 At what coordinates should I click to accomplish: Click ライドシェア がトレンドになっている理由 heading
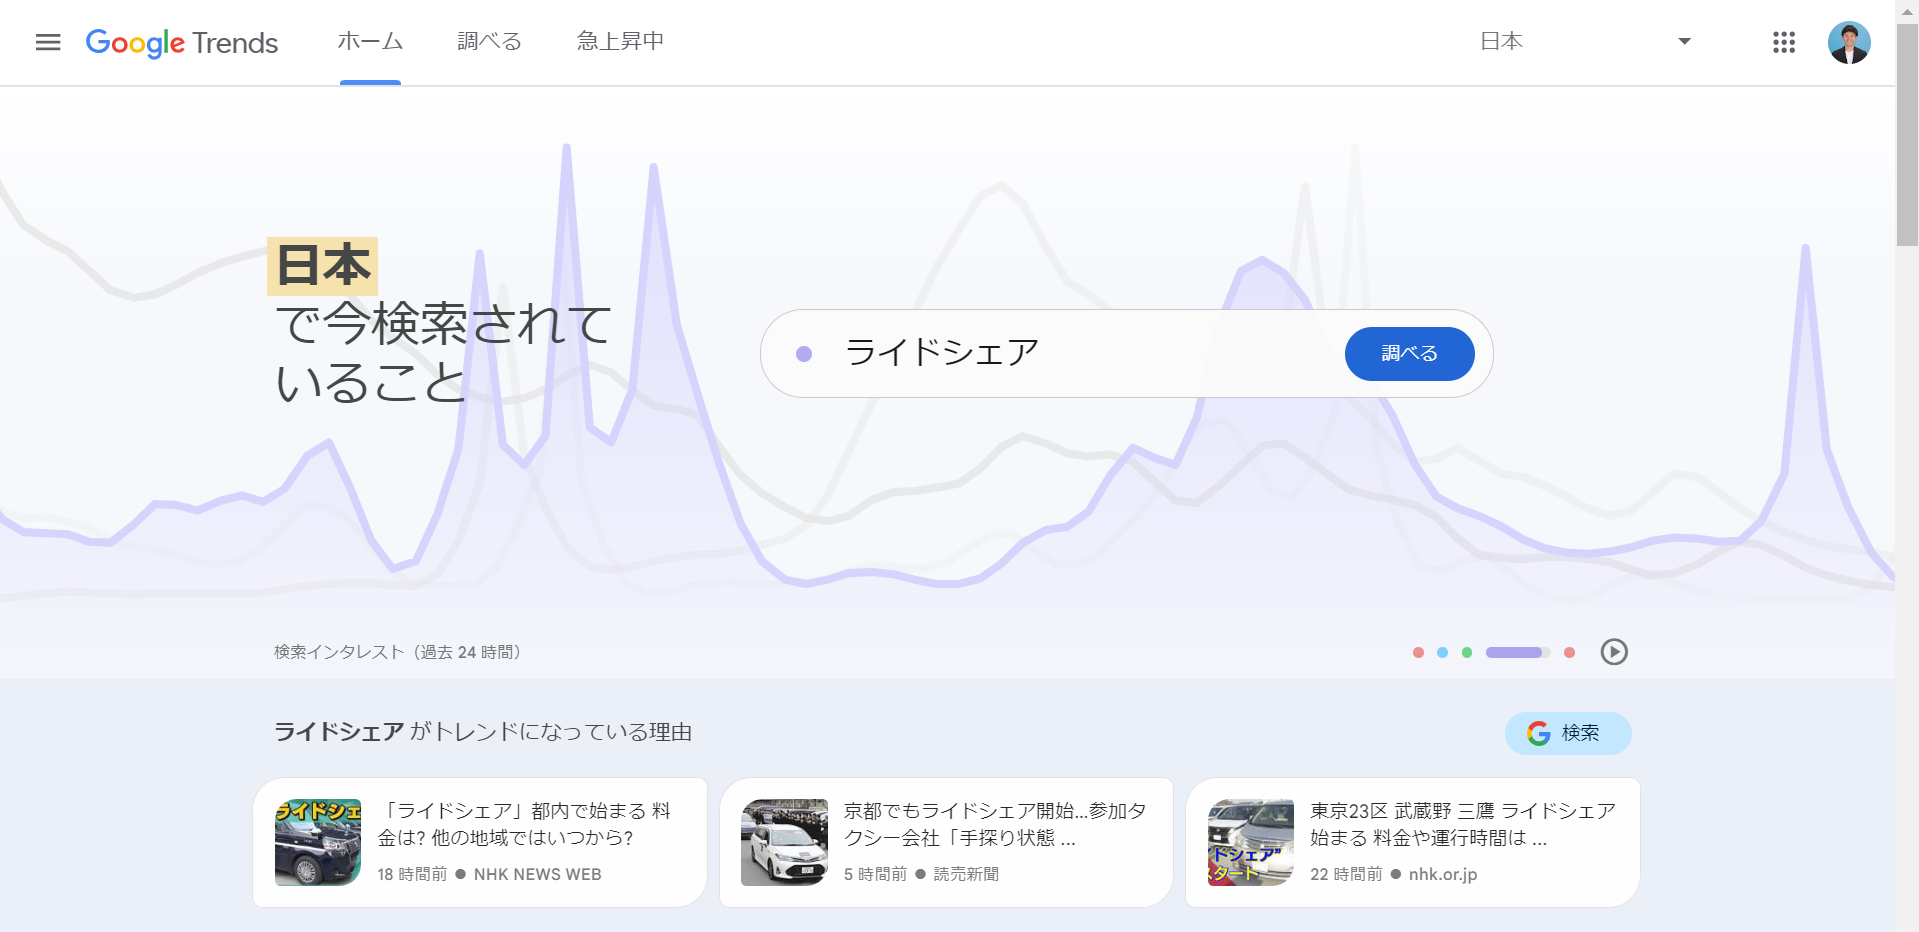click(483, 732)
